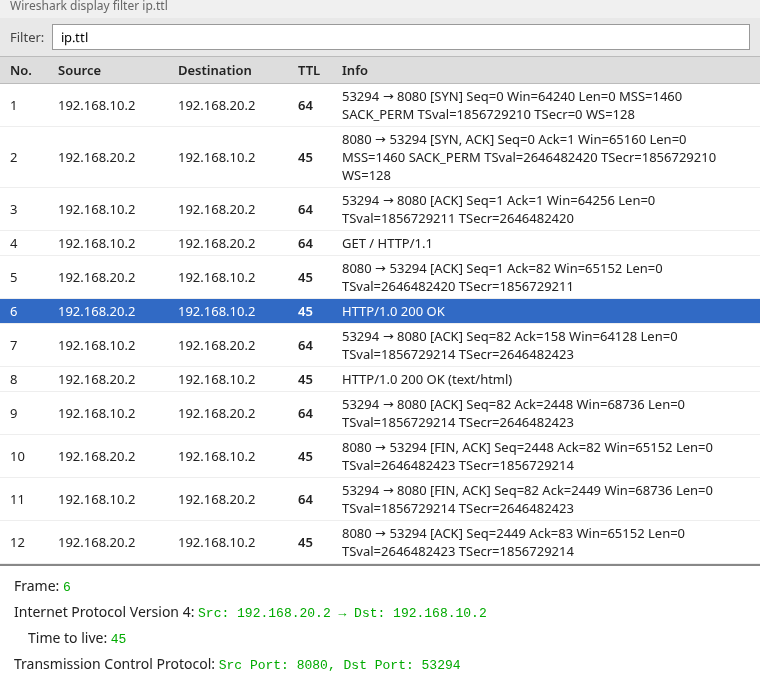Click source 192.168.20.2 in packet 10
The image size is (760, 685).
pyautogui.click(x=96, y=457)
